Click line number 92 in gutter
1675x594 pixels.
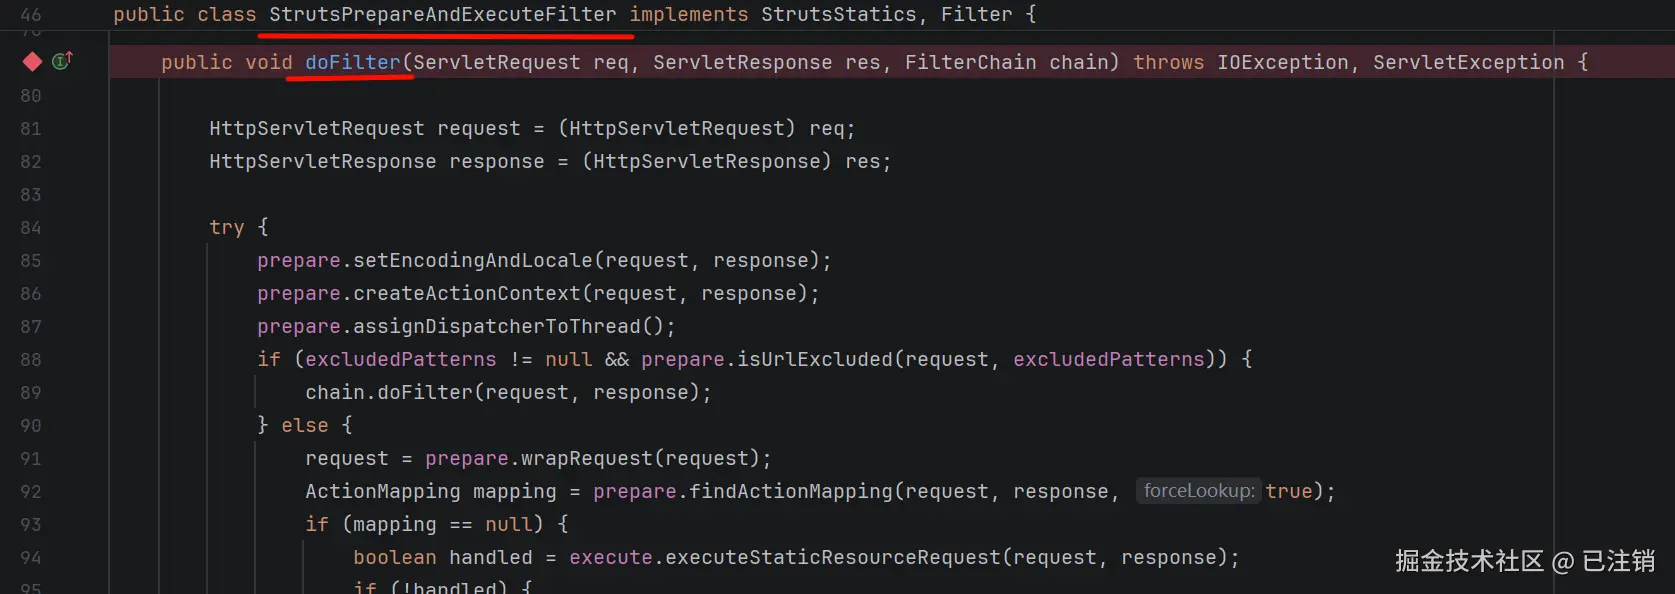tap(31, 491)
